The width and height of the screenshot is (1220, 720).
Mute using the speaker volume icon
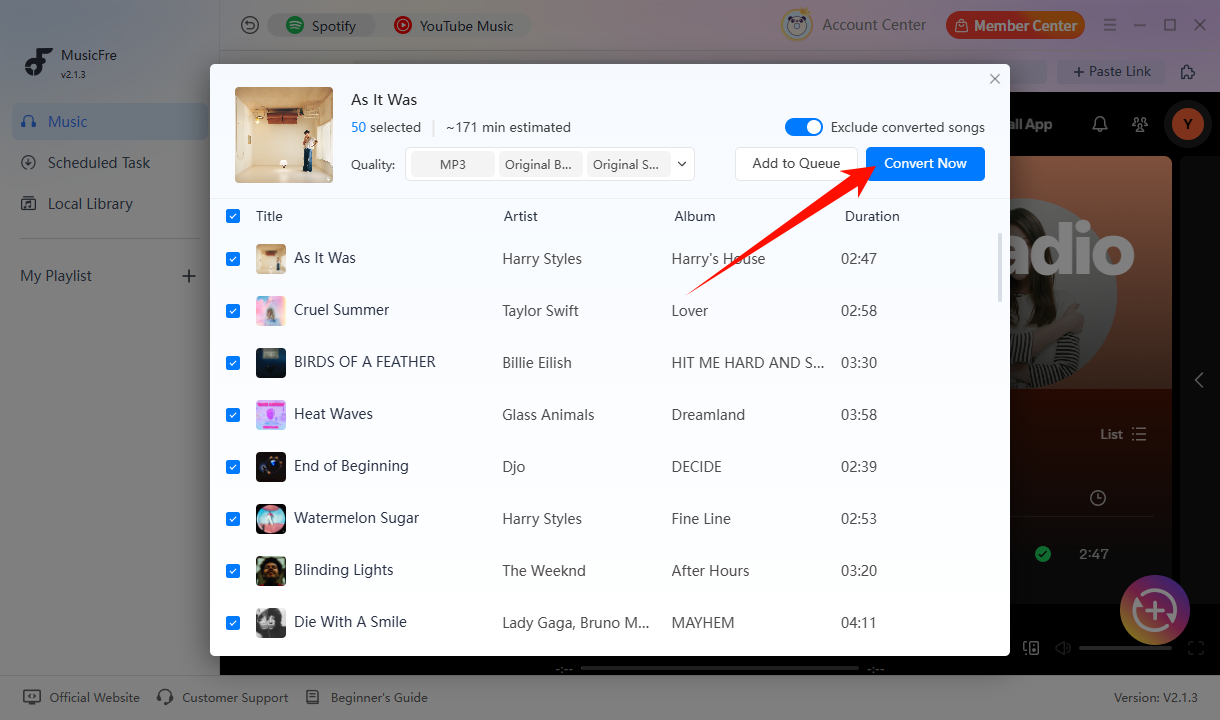[1063, 648]
